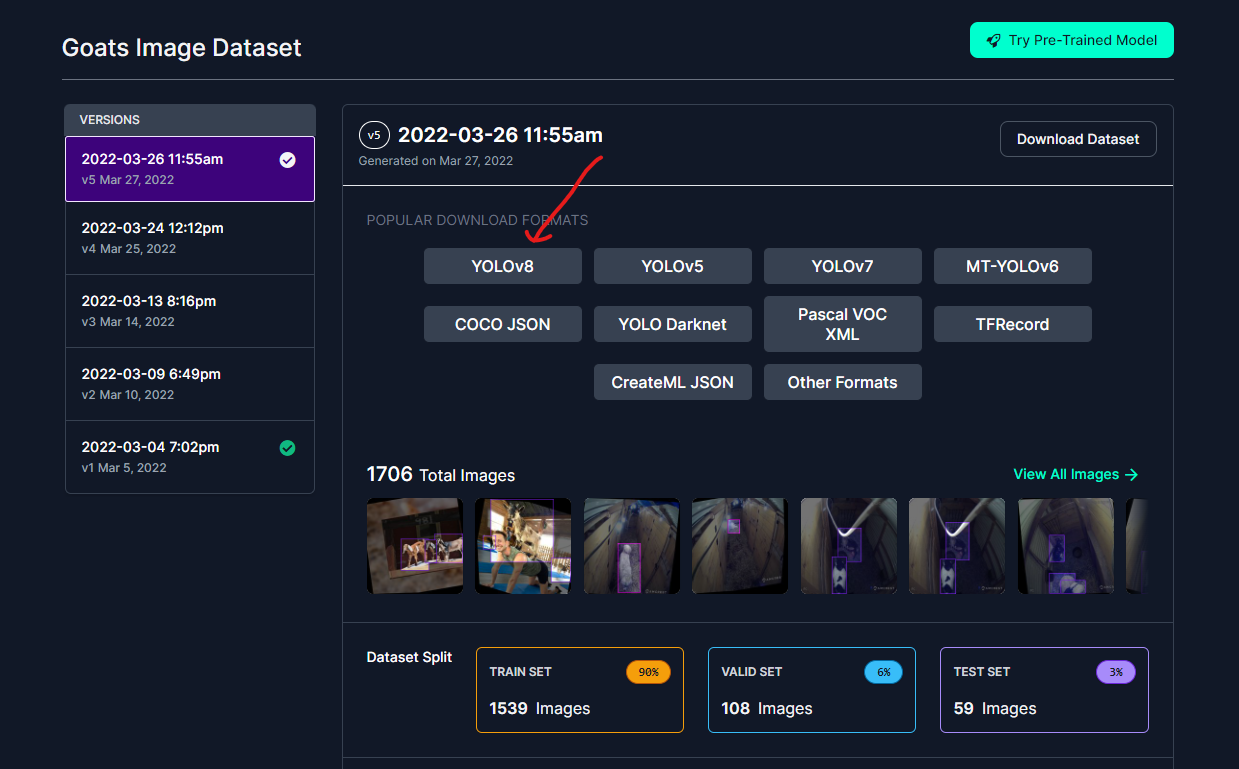
Task: Click the Dataset Split label
Action: pyautogui.click(x=409, y=657)
